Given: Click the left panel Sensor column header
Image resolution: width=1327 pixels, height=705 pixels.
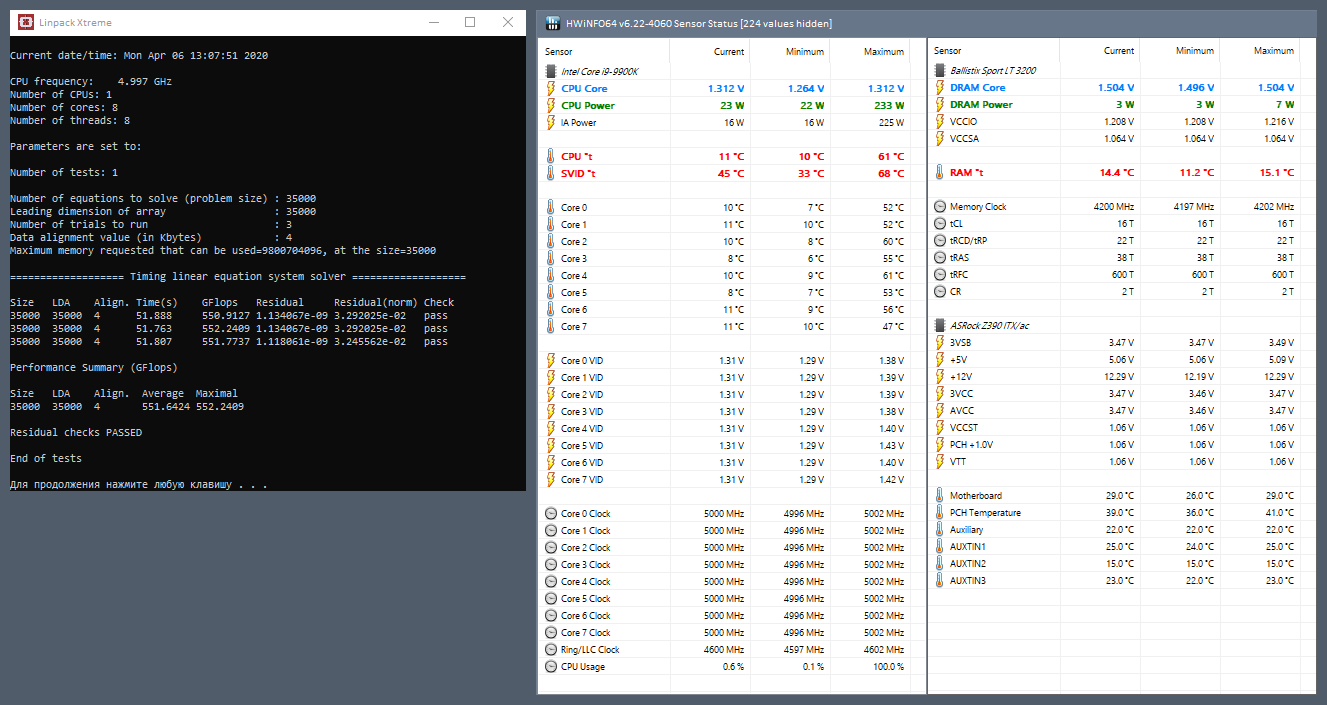Looking at the screenshot, I should click(559, 51).
